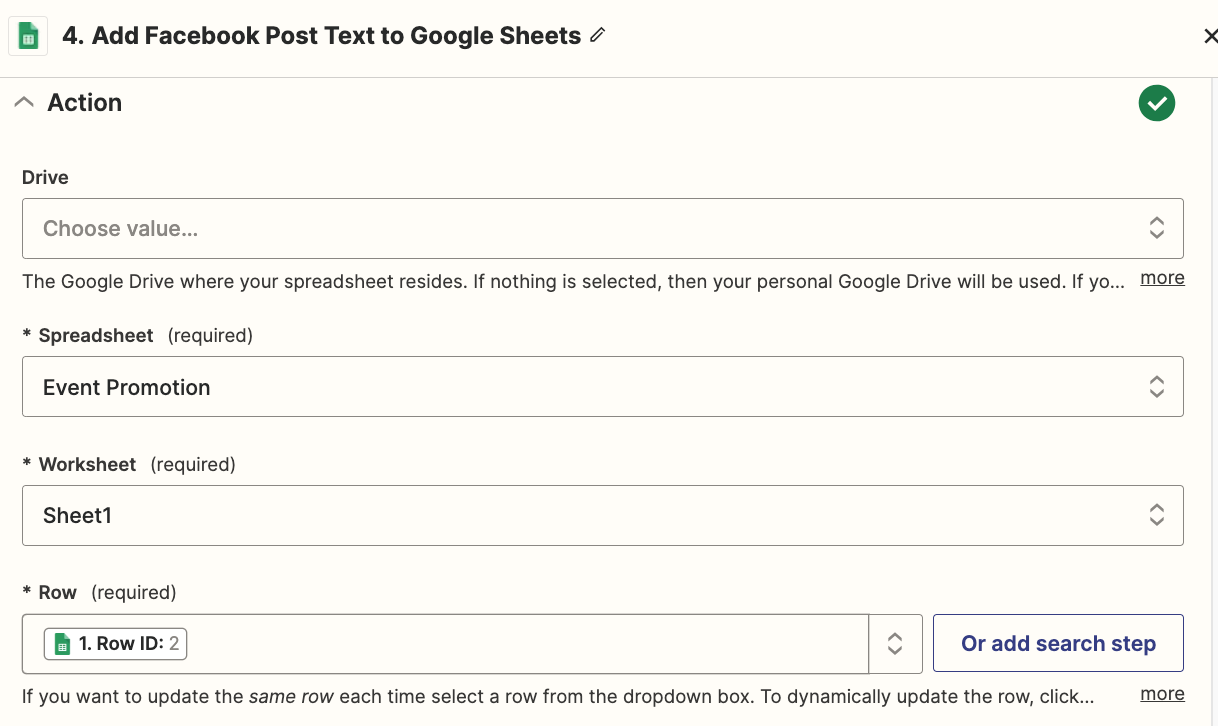Click the Action section heading

(85, 103)
